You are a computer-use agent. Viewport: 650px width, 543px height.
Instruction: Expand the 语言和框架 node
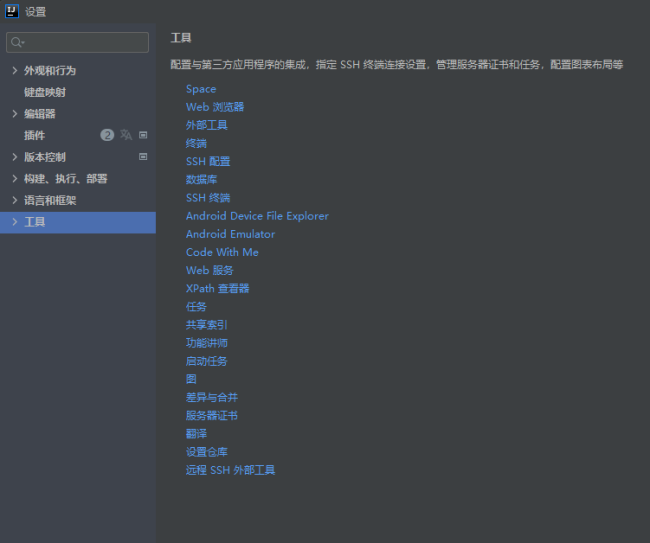click(15, 200)
